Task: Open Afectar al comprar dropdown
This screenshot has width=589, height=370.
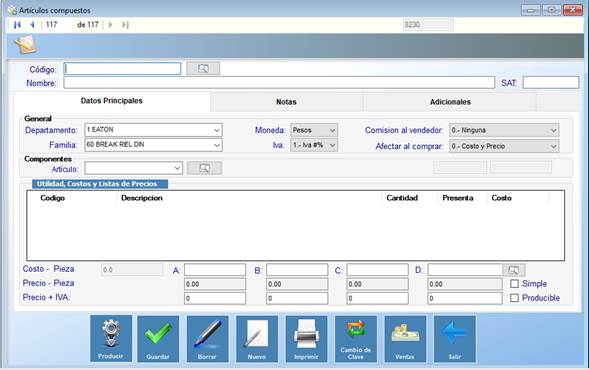Action: (x=553, y=146)
